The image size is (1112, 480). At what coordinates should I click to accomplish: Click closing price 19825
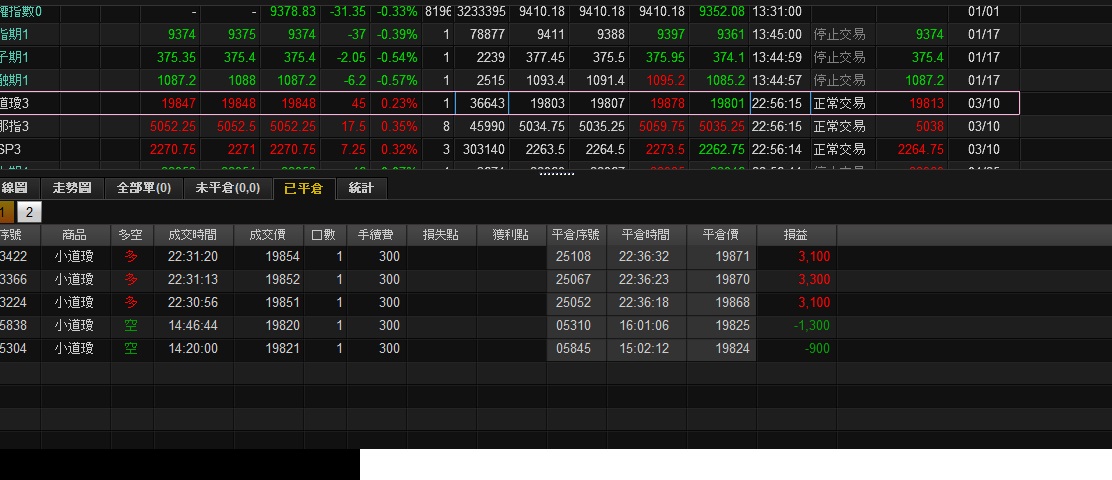point(733,325)
